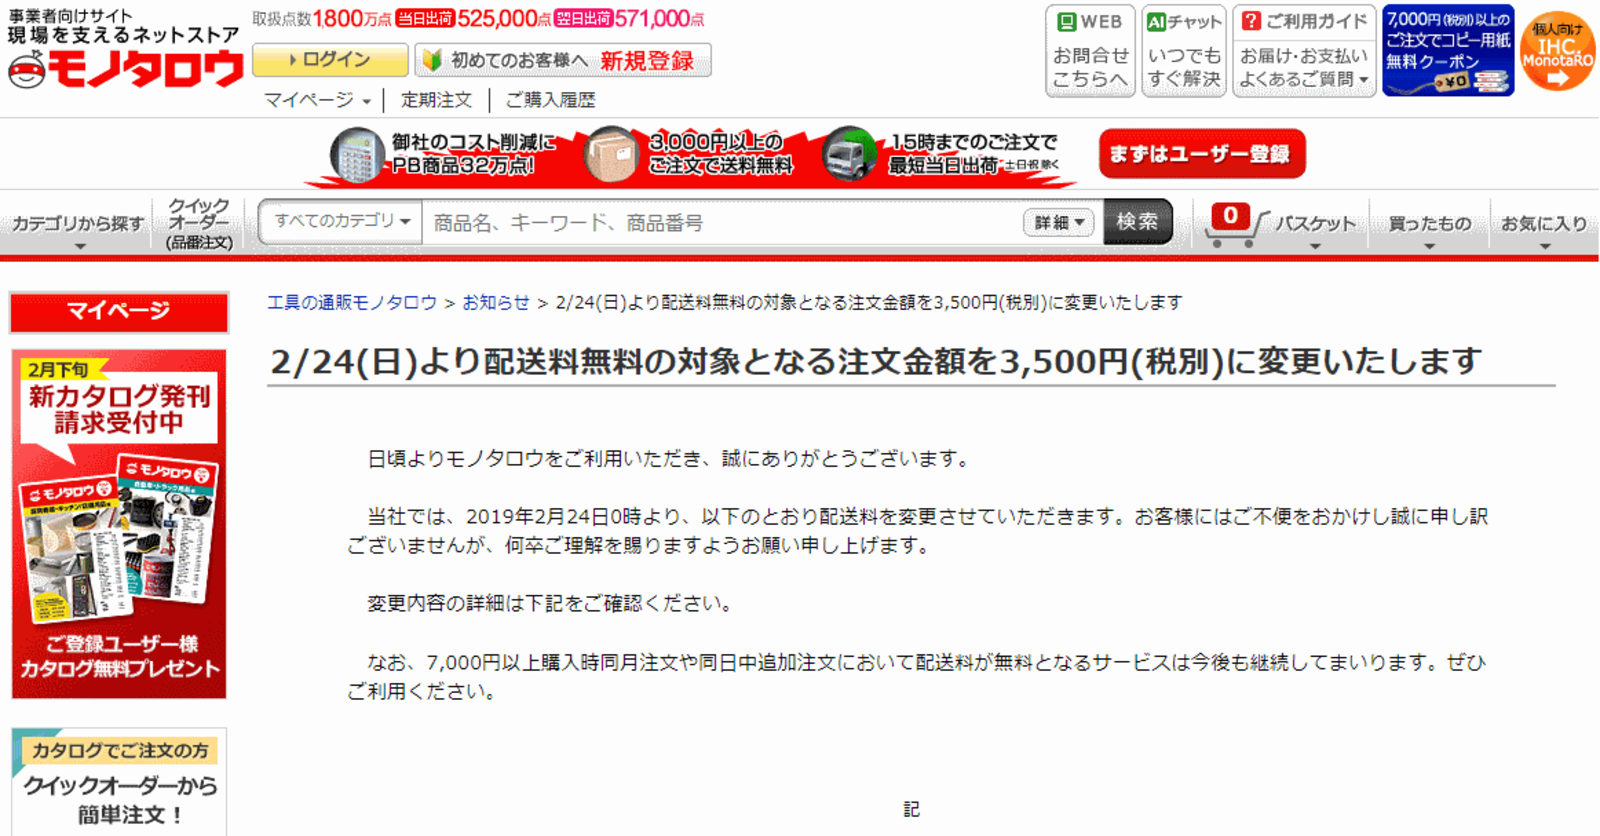The image size is (1600, 836).
Task: Open ご購入履歴 link
Action: (x=550, y=100)
